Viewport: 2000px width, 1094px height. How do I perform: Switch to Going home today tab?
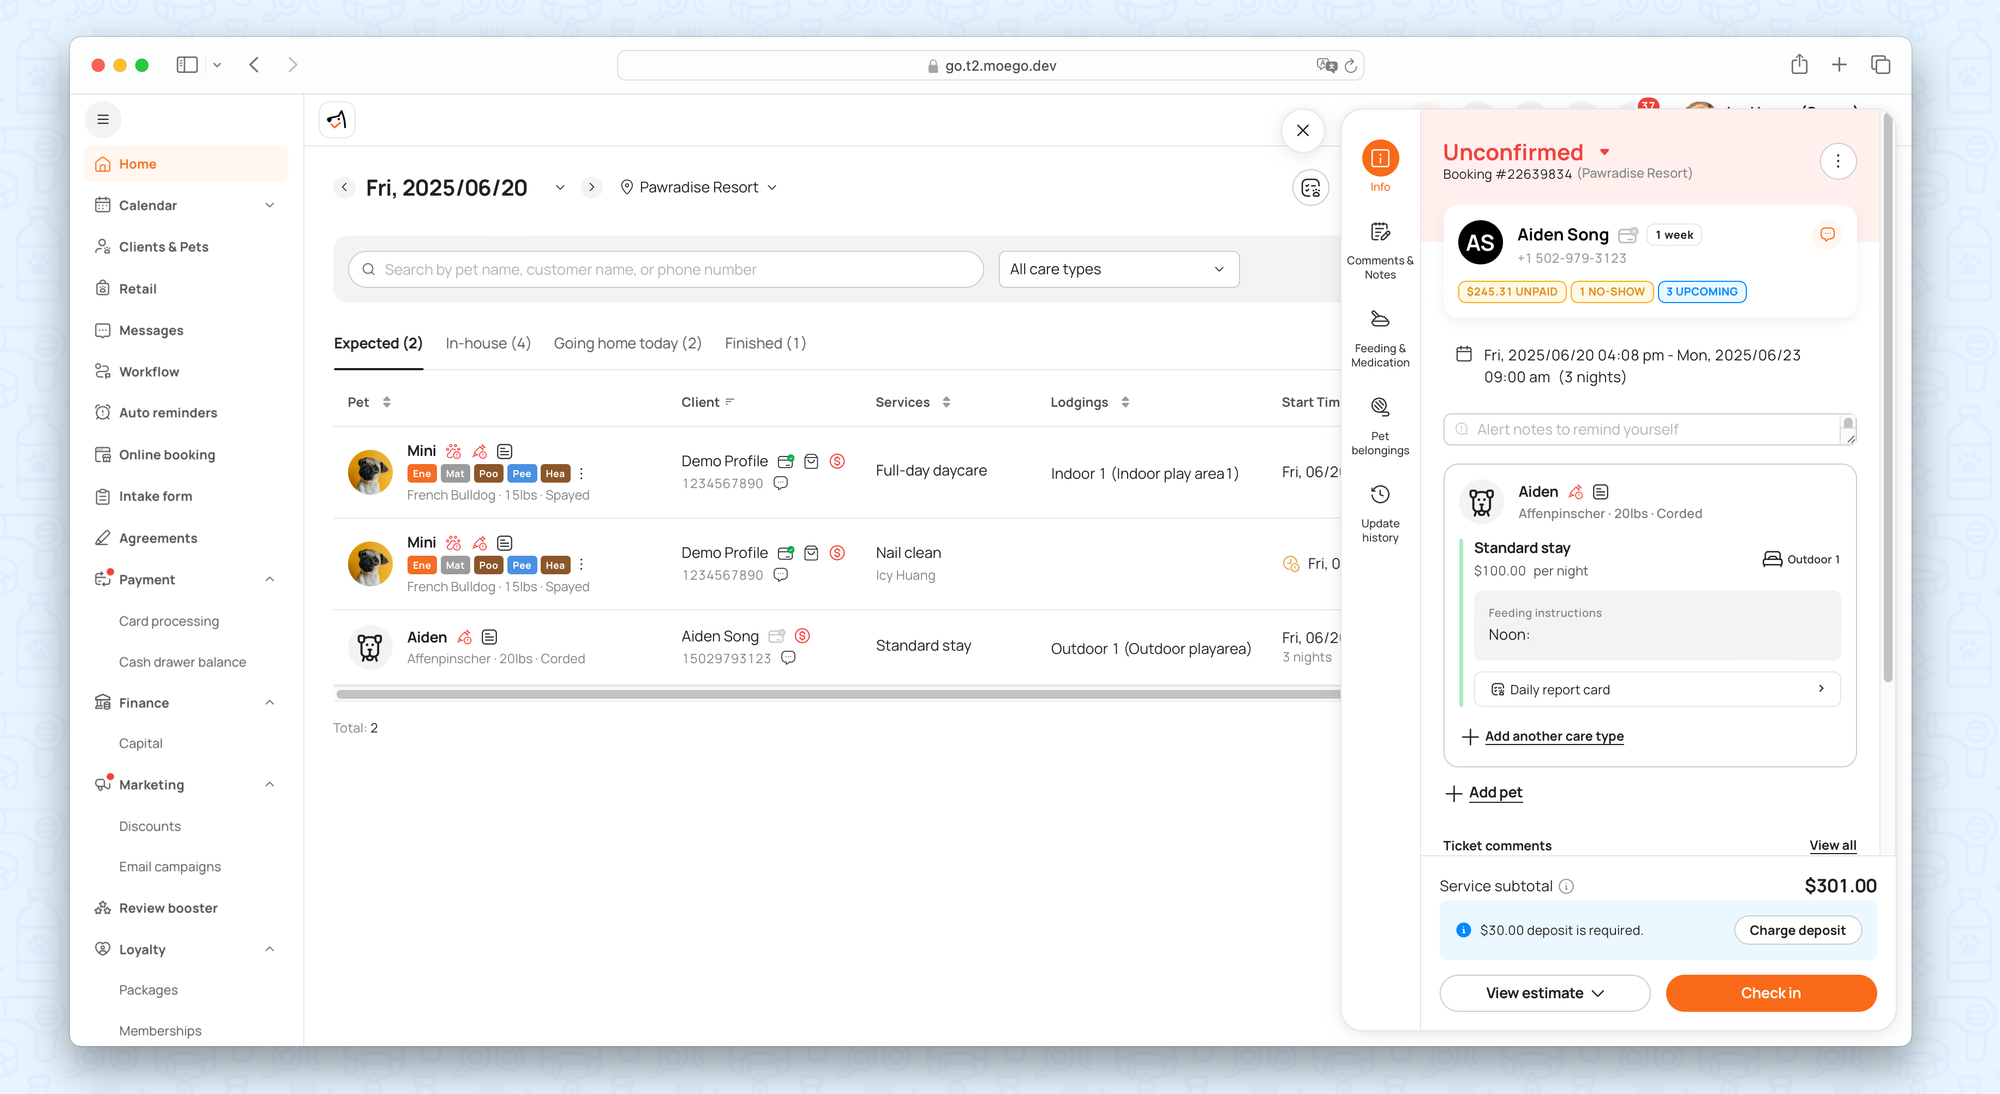(x=627, y=344)
